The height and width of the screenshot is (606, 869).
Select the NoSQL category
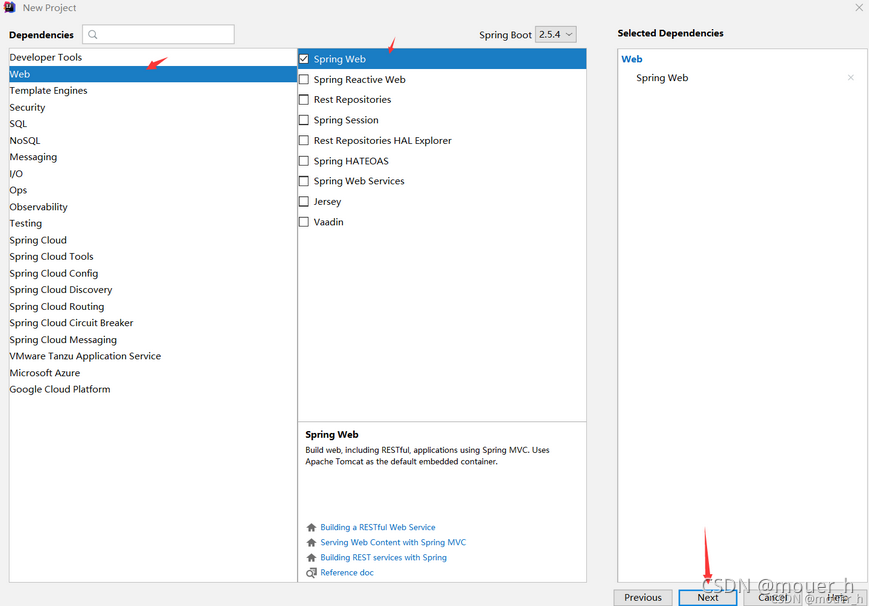tap(153, 140)
